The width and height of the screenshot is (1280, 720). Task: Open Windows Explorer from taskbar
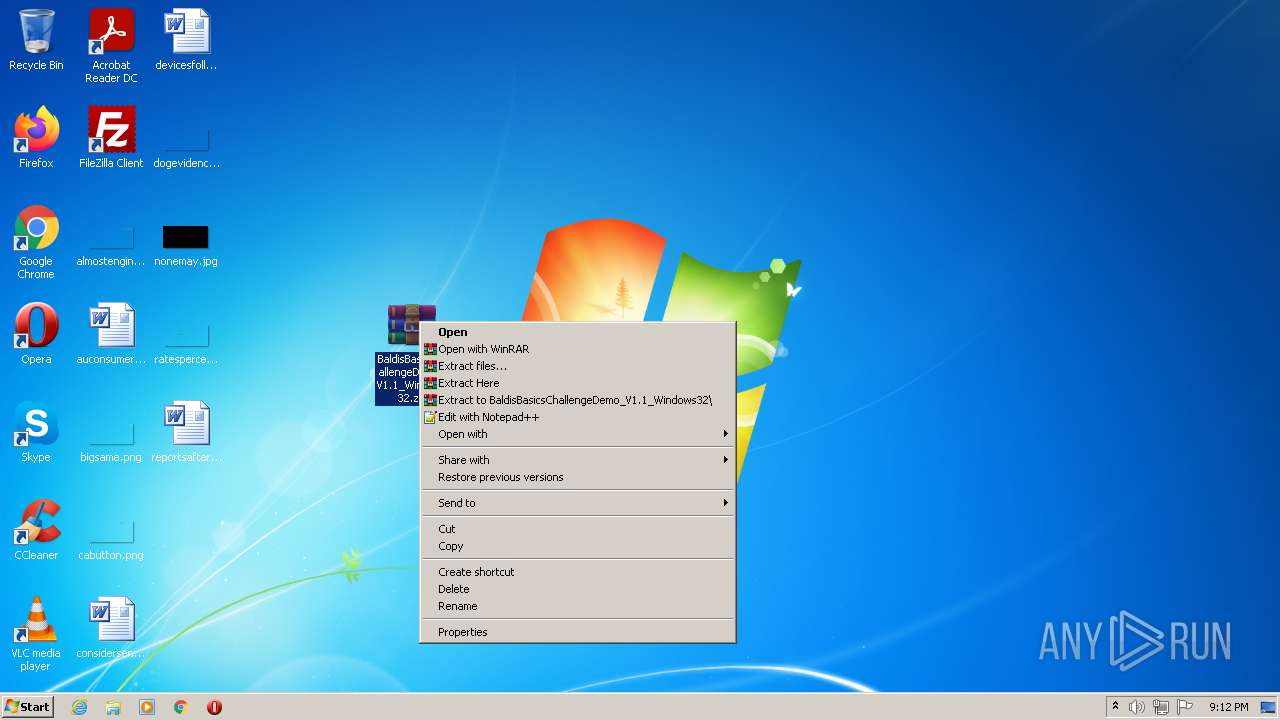tap(113, 707)
